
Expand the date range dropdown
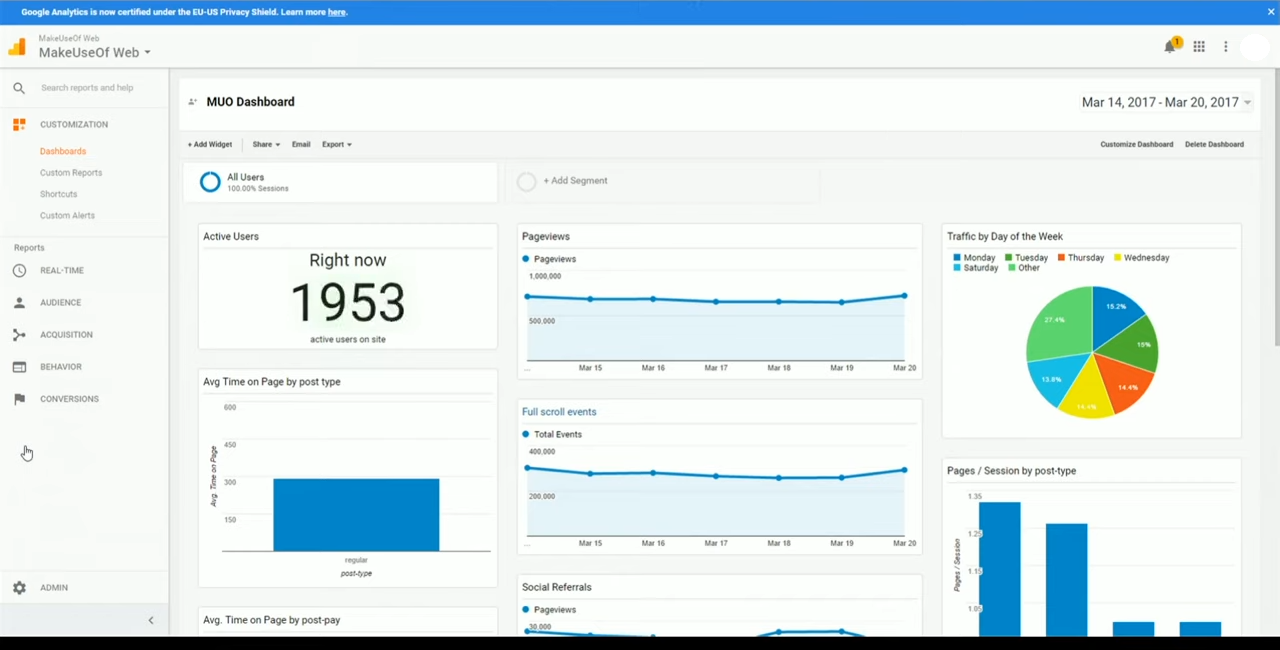(1247, 103)
